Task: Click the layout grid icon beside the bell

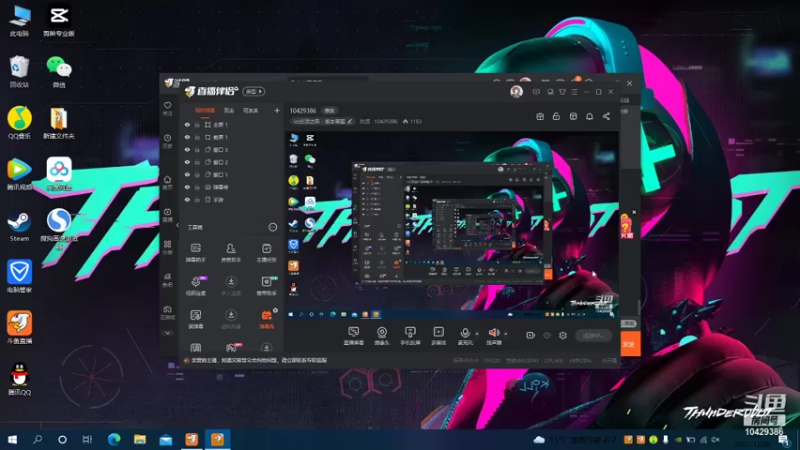Action: (573, 116)
